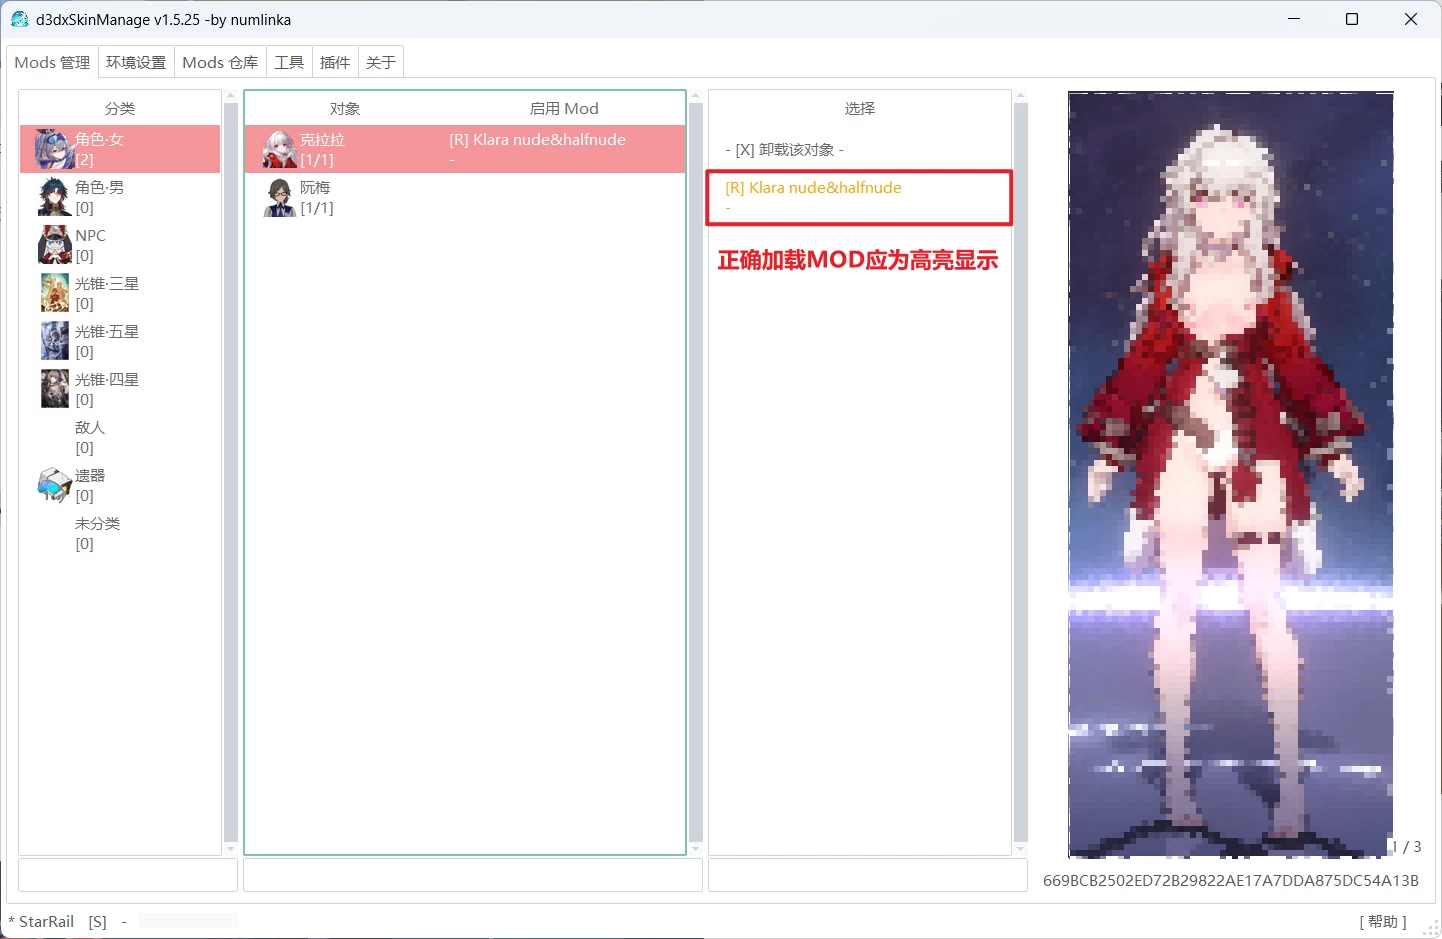Open the 关于 tab
The width and height of the screenshot is (1442, 939).
381,62
